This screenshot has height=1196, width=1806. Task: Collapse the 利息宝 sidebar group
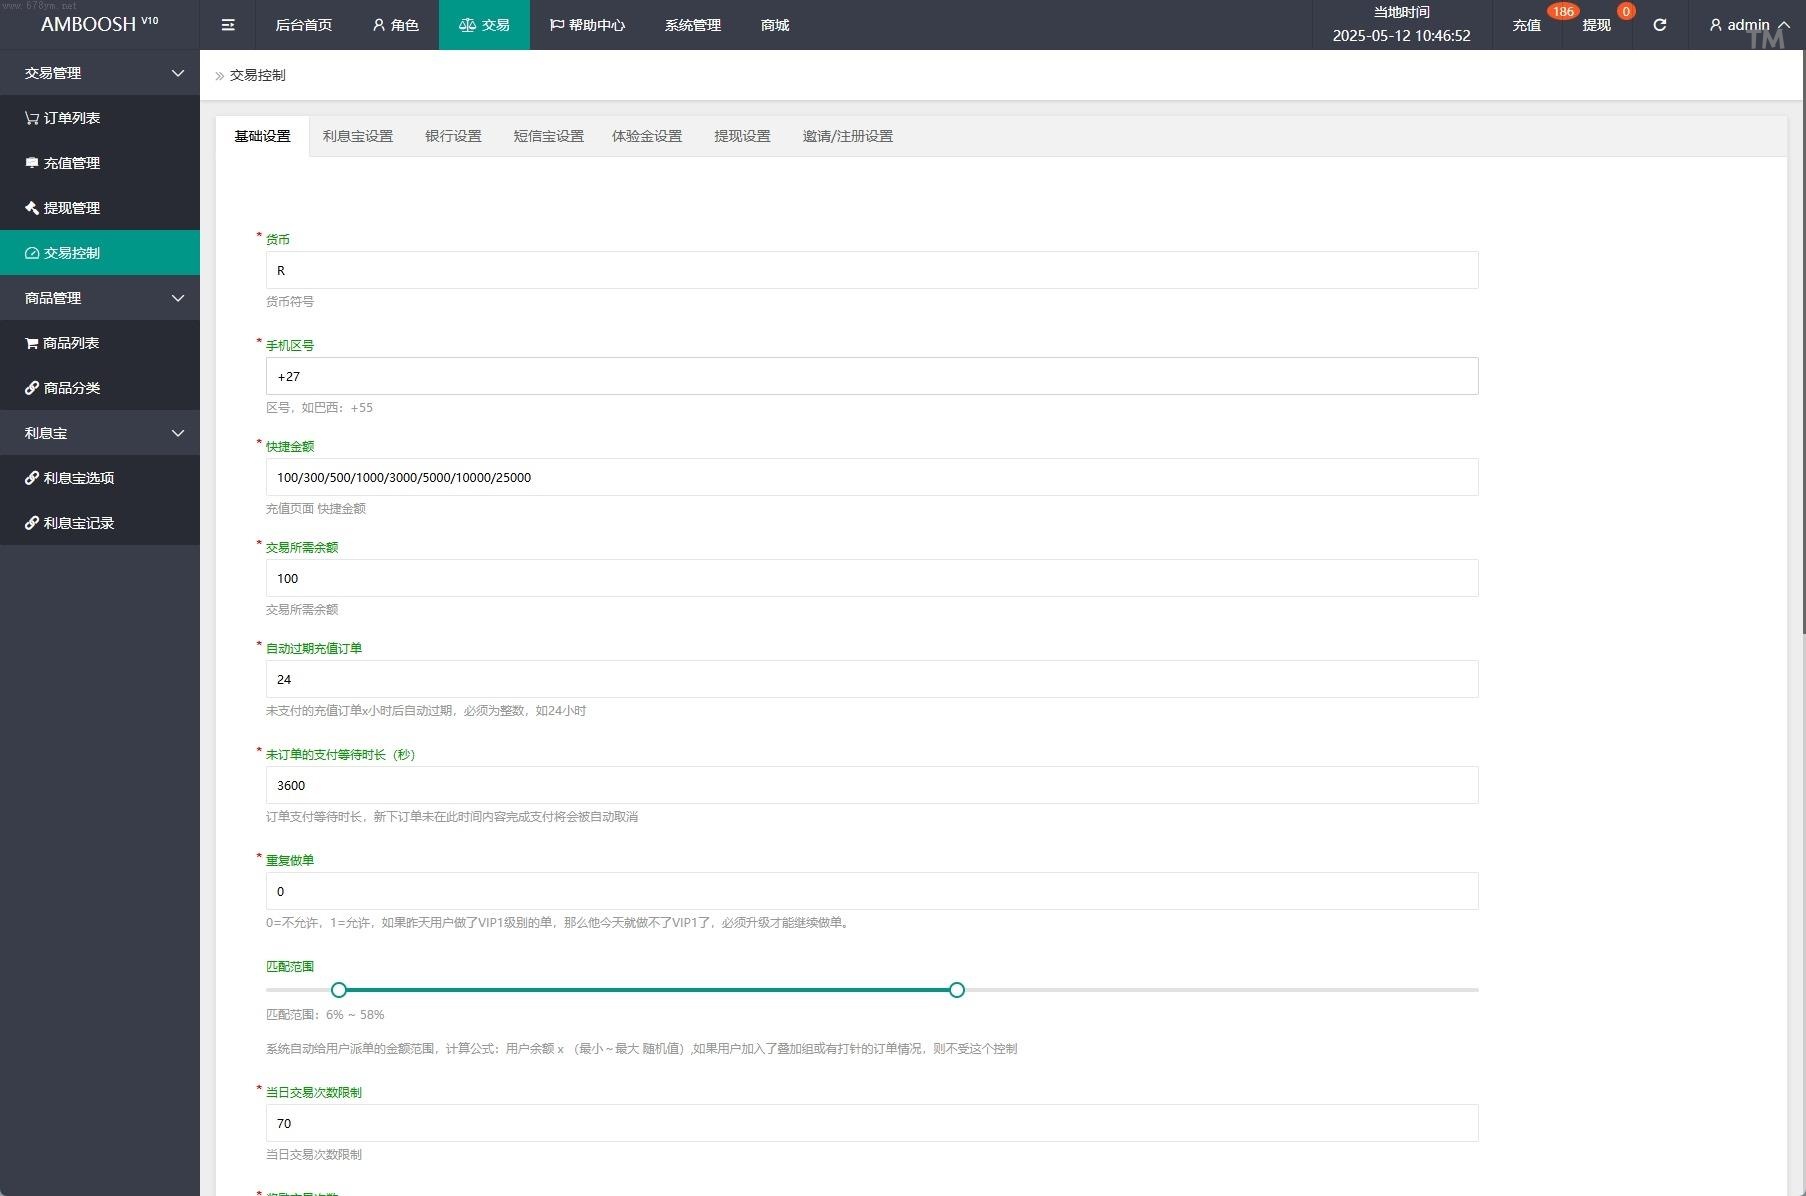coord(100,433)
